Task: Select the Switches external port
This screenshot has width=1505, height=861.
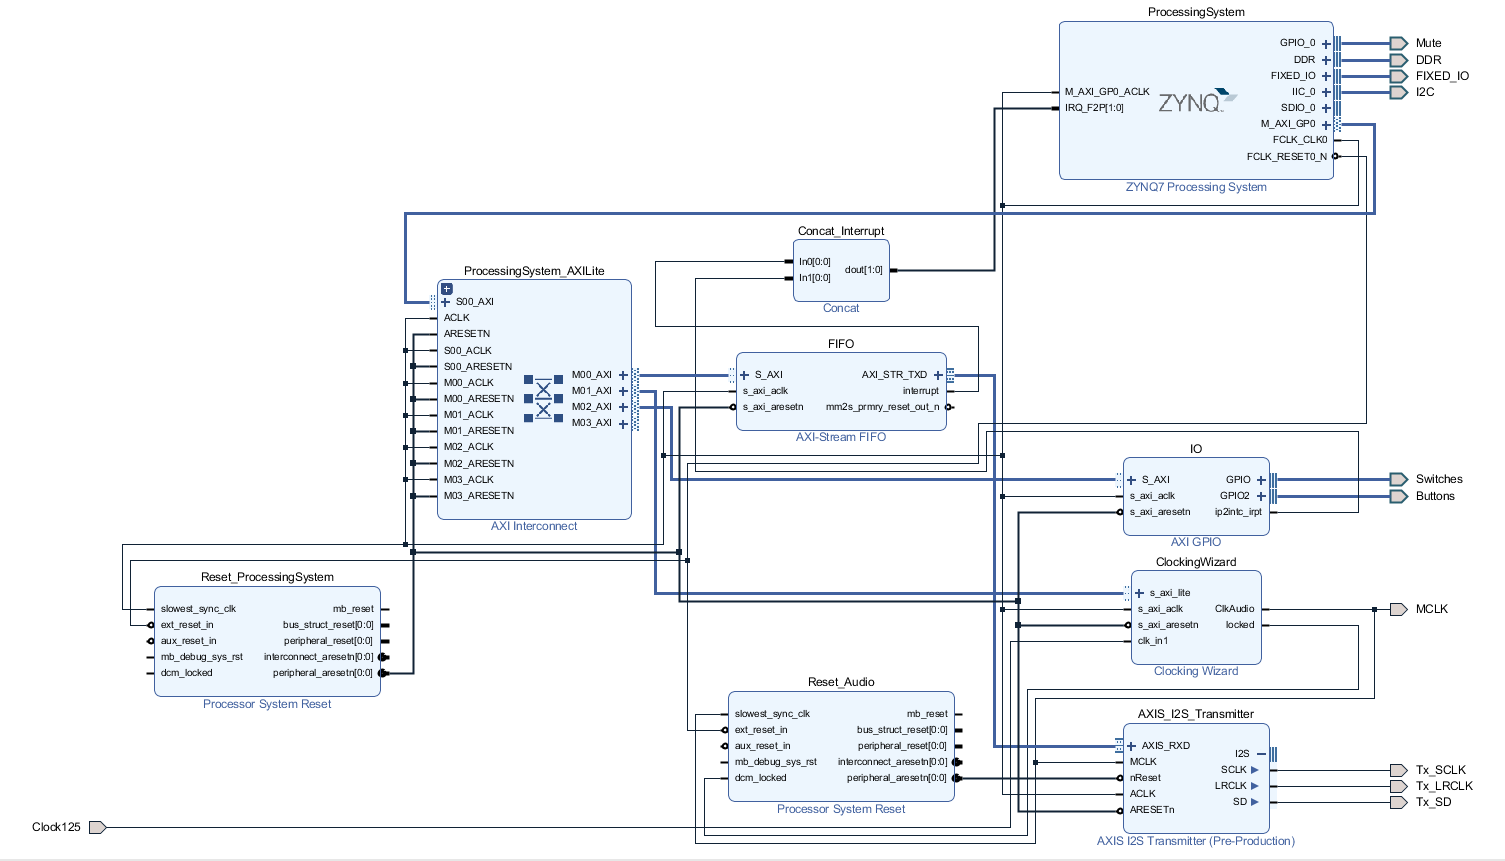Action: point(1399,480)
